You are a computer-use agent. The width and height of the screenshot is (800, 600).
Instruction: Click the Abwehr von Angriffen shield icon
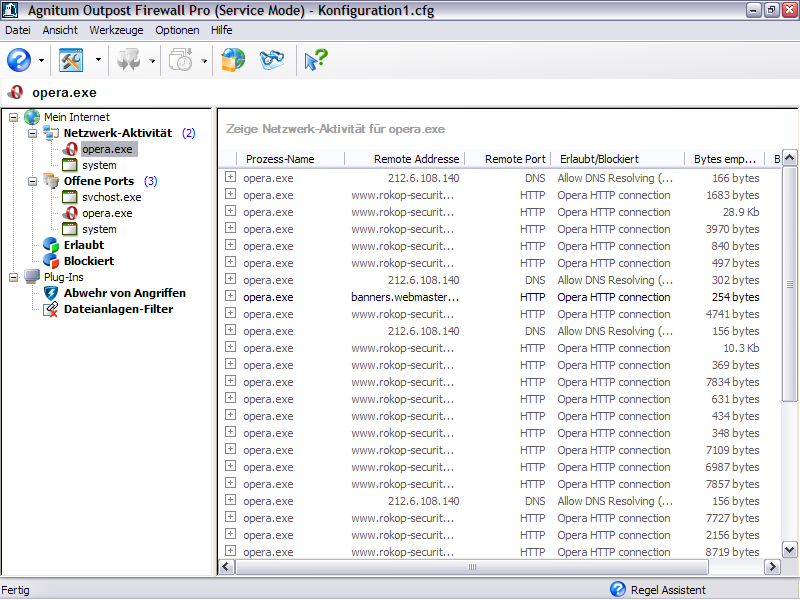(x=51, y=293)
